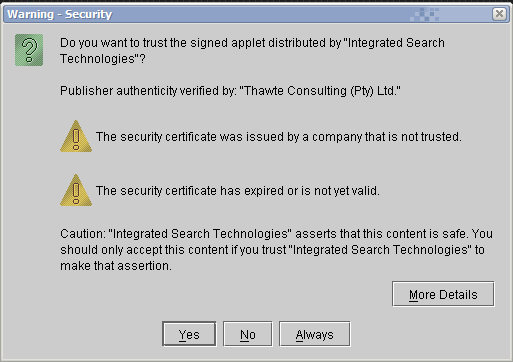Image resolution: width=513 pixels, height=362 pixels.
Task: Click warning triangle beside expired certificate message
Action: (x=76, y=190)
